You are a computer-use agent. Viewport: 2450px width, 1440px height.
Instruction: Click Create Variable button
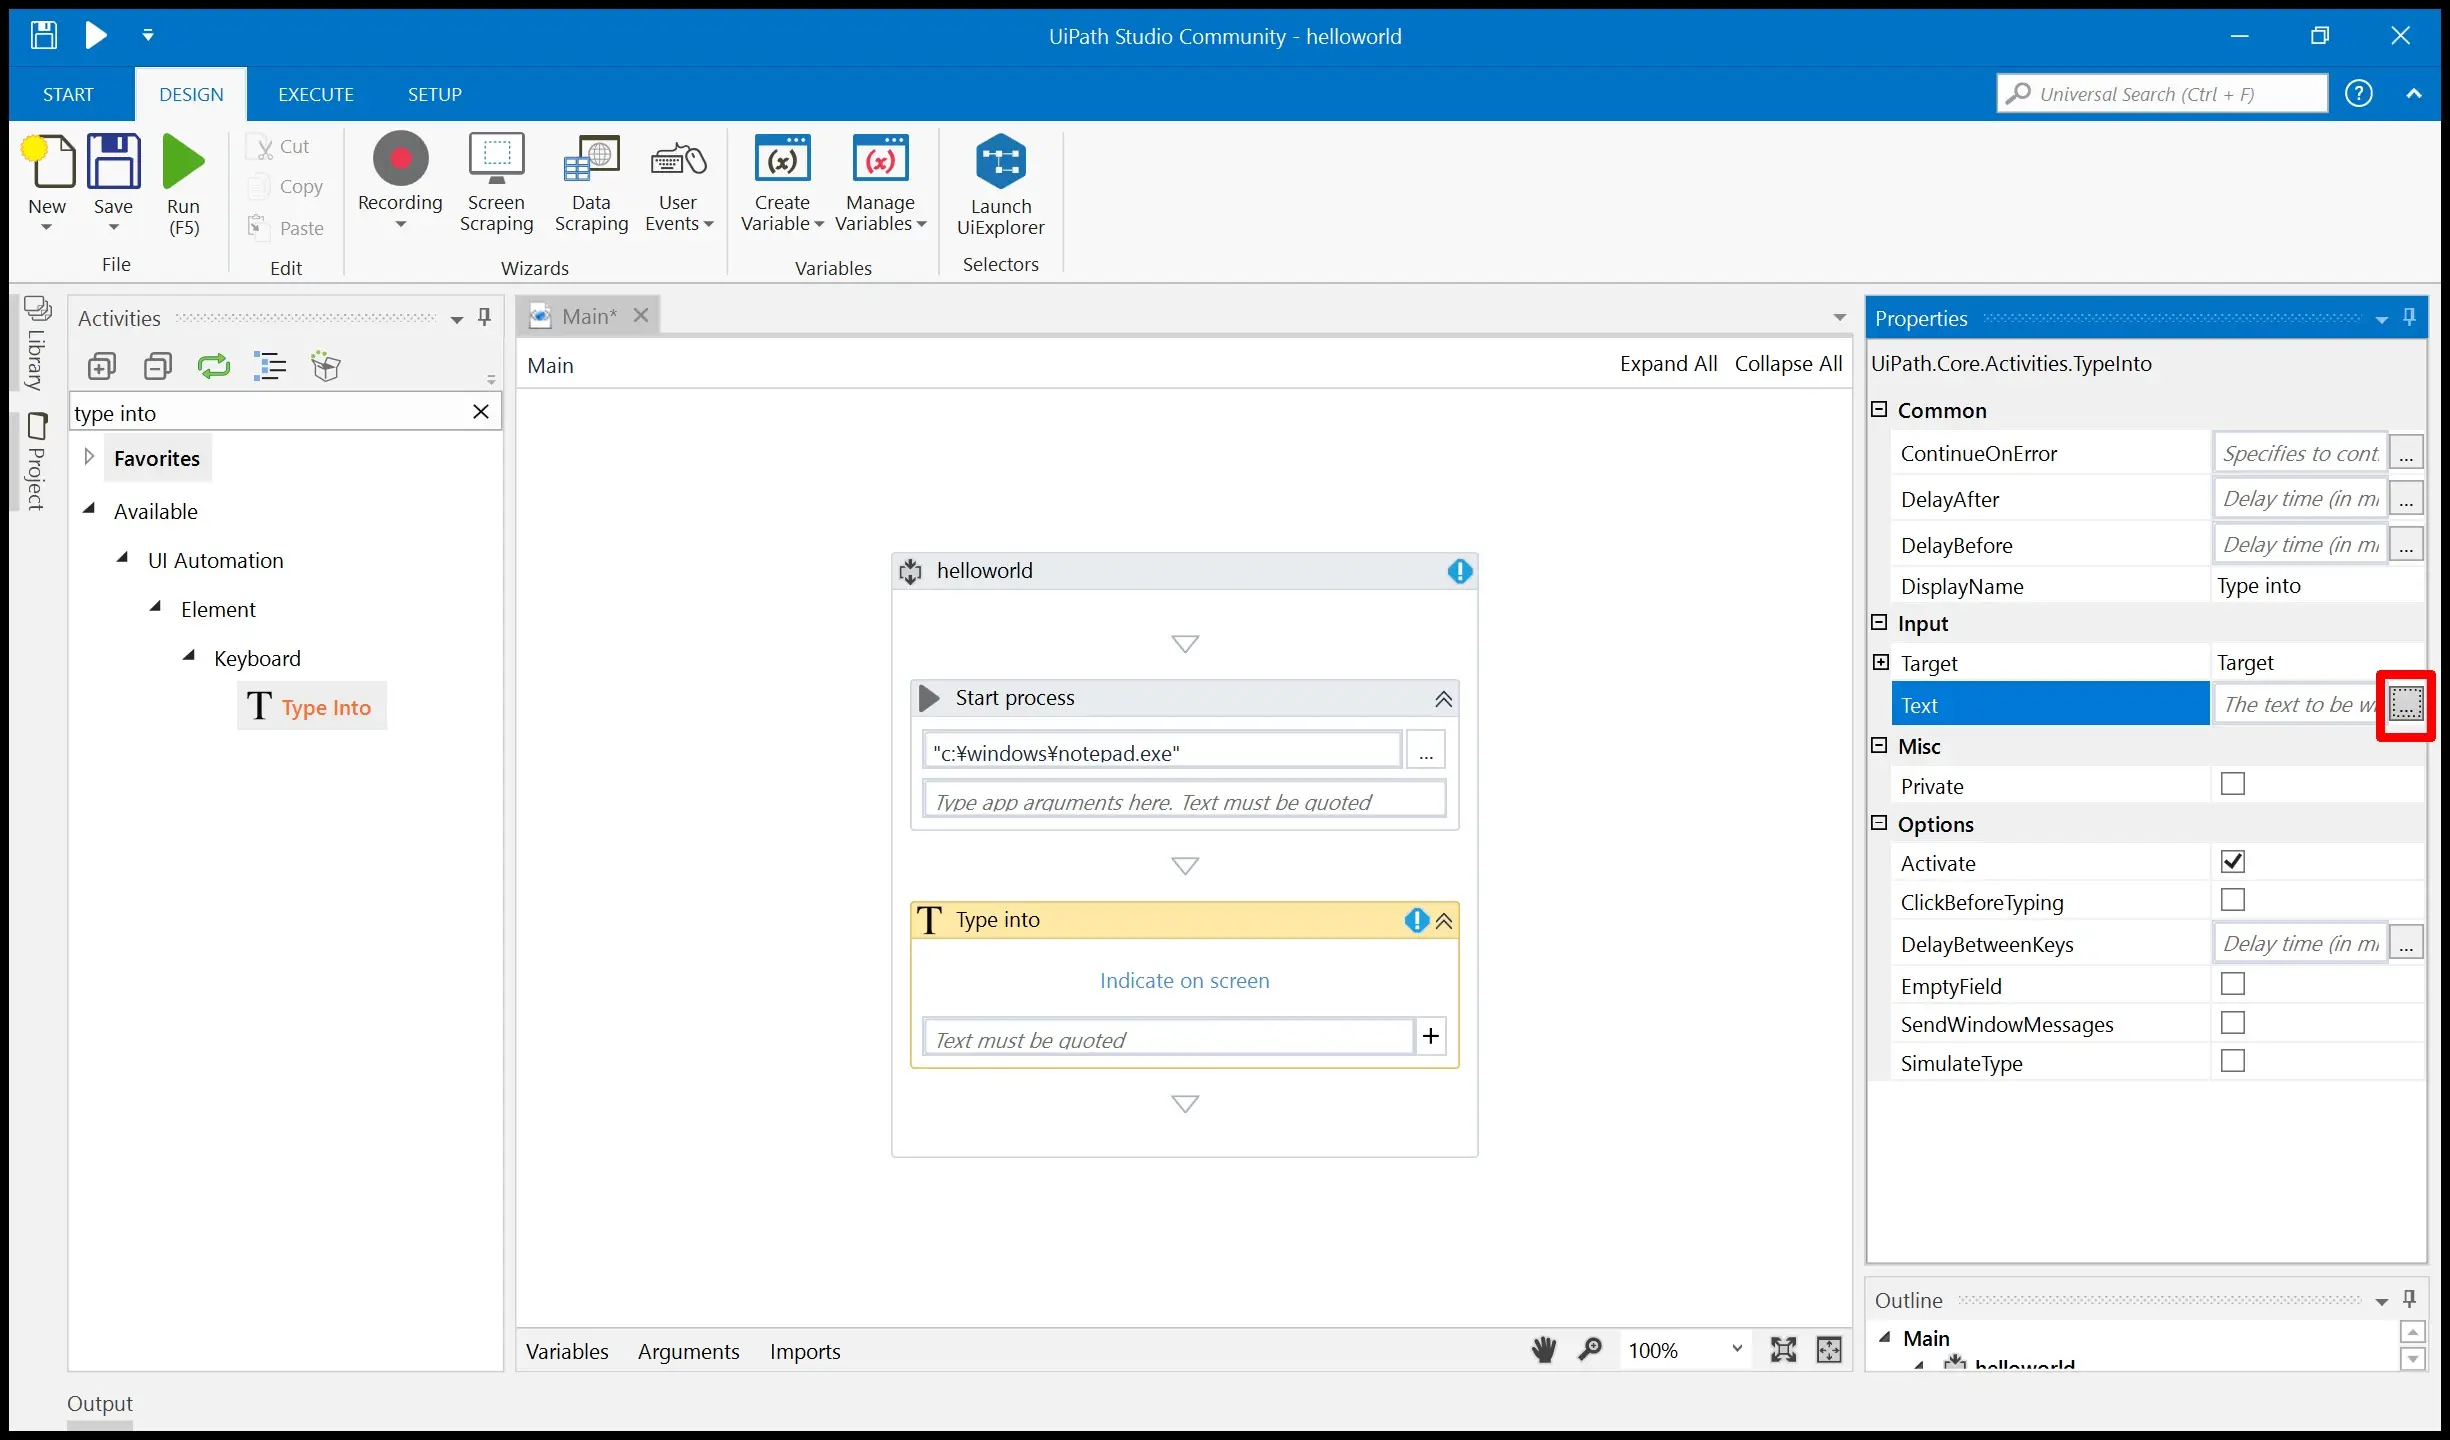(x=782, y=182)
